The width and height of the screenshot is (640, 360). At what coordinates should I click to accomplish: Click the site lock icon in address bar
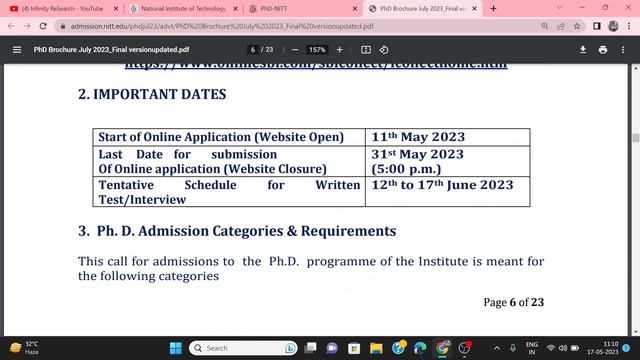(x=62, y=26)
